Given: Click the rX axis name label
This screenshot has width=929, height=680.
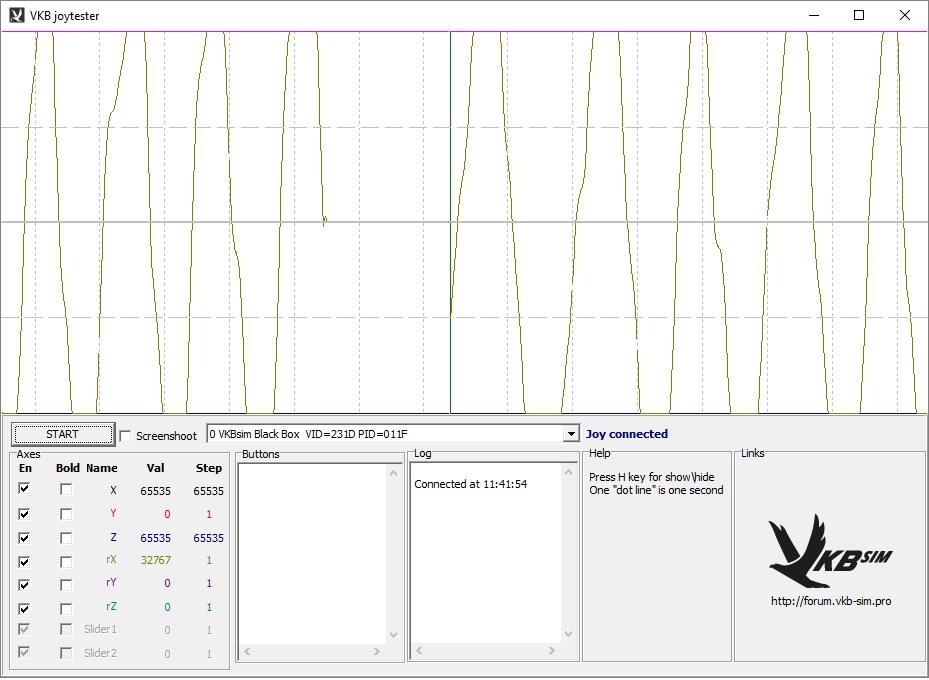Looking at the screenshot, I should 111,559.
